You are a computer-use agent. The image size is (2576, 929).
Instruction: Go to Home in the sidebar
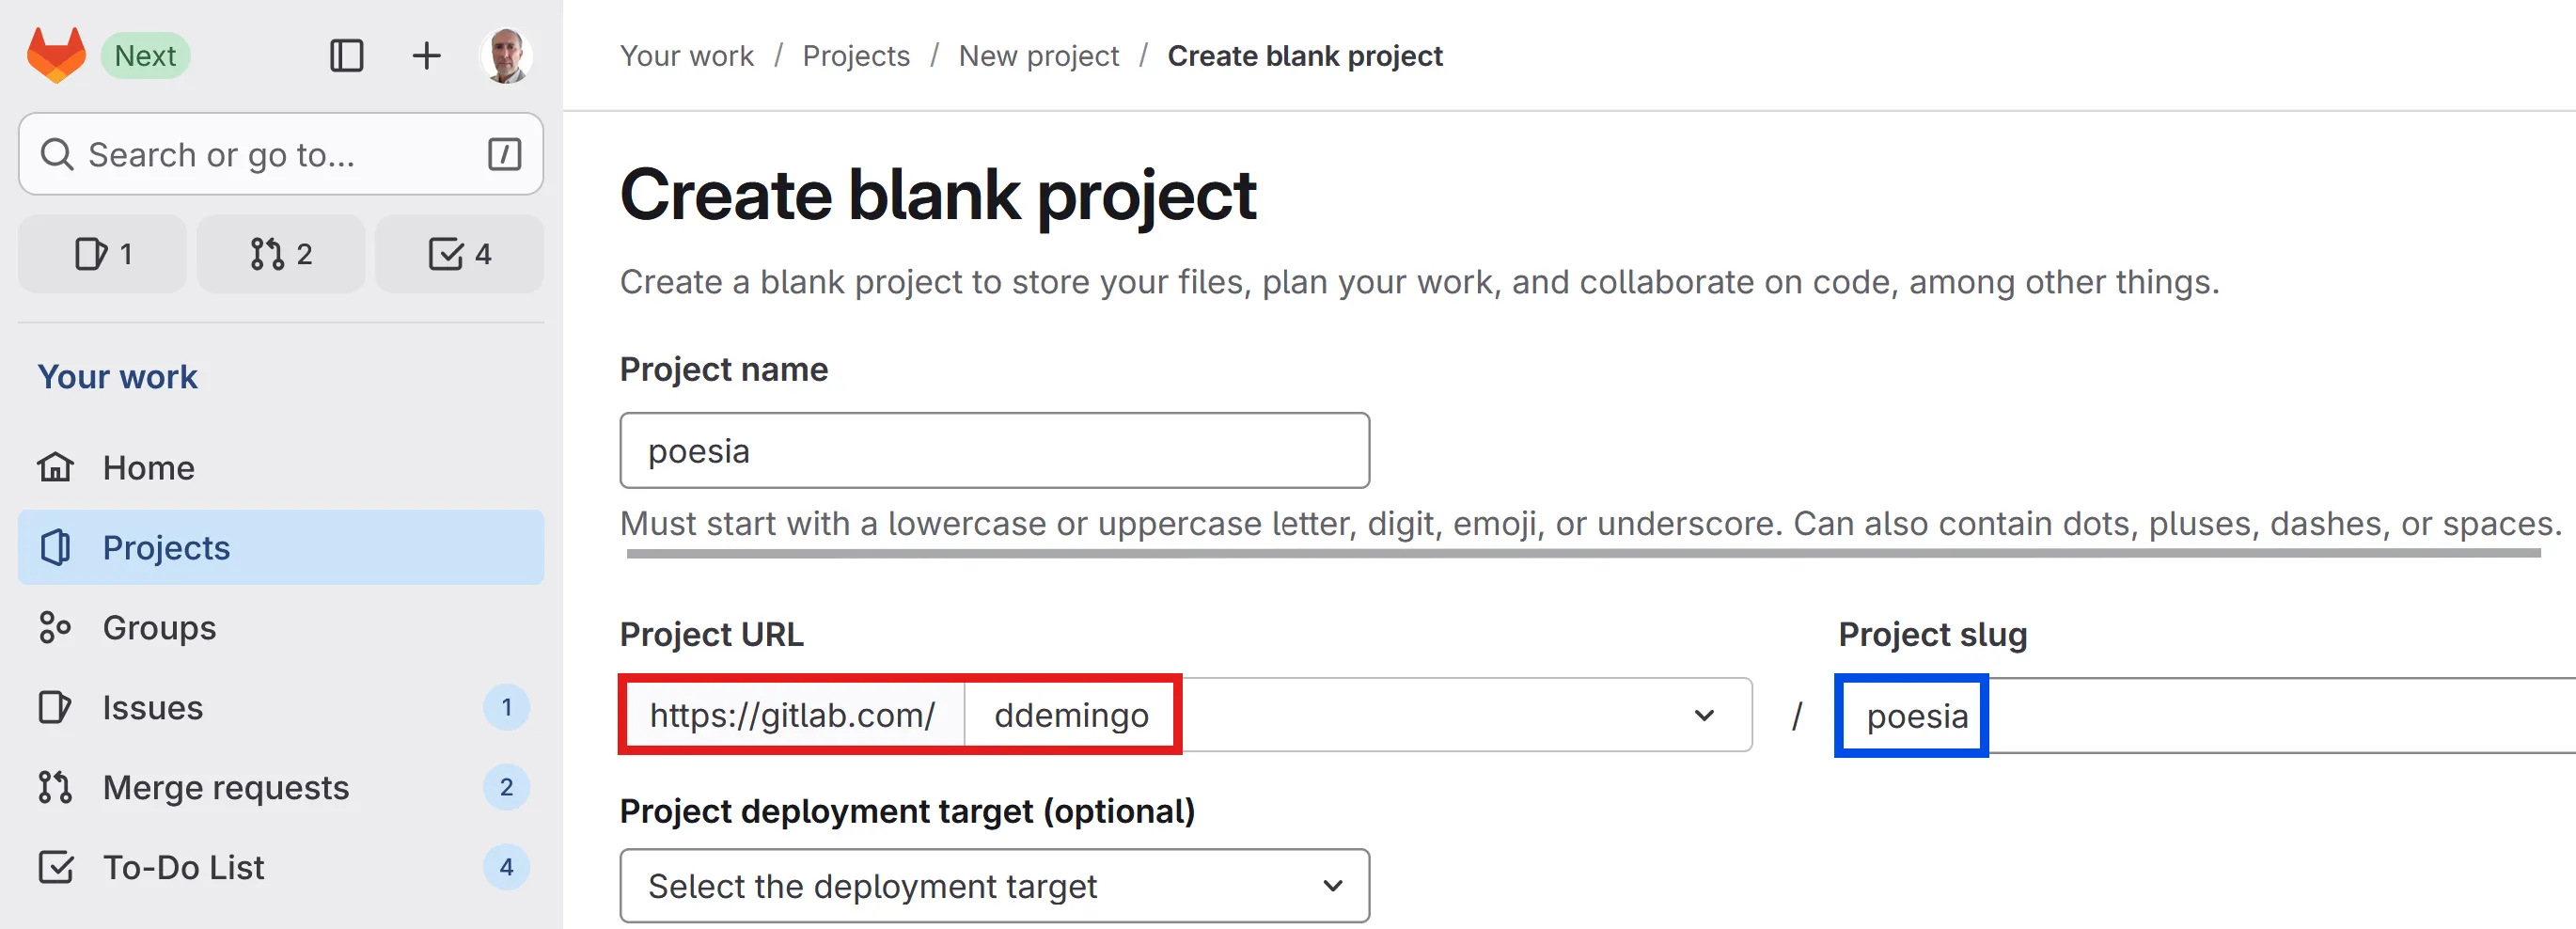148,467
